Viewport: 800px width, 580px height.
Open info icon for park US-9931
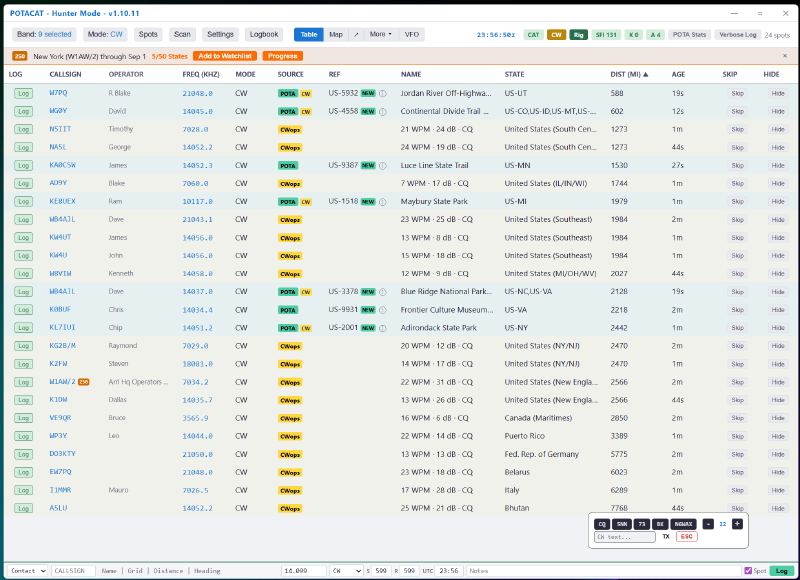pyautogui.click(x=383, y=310)
